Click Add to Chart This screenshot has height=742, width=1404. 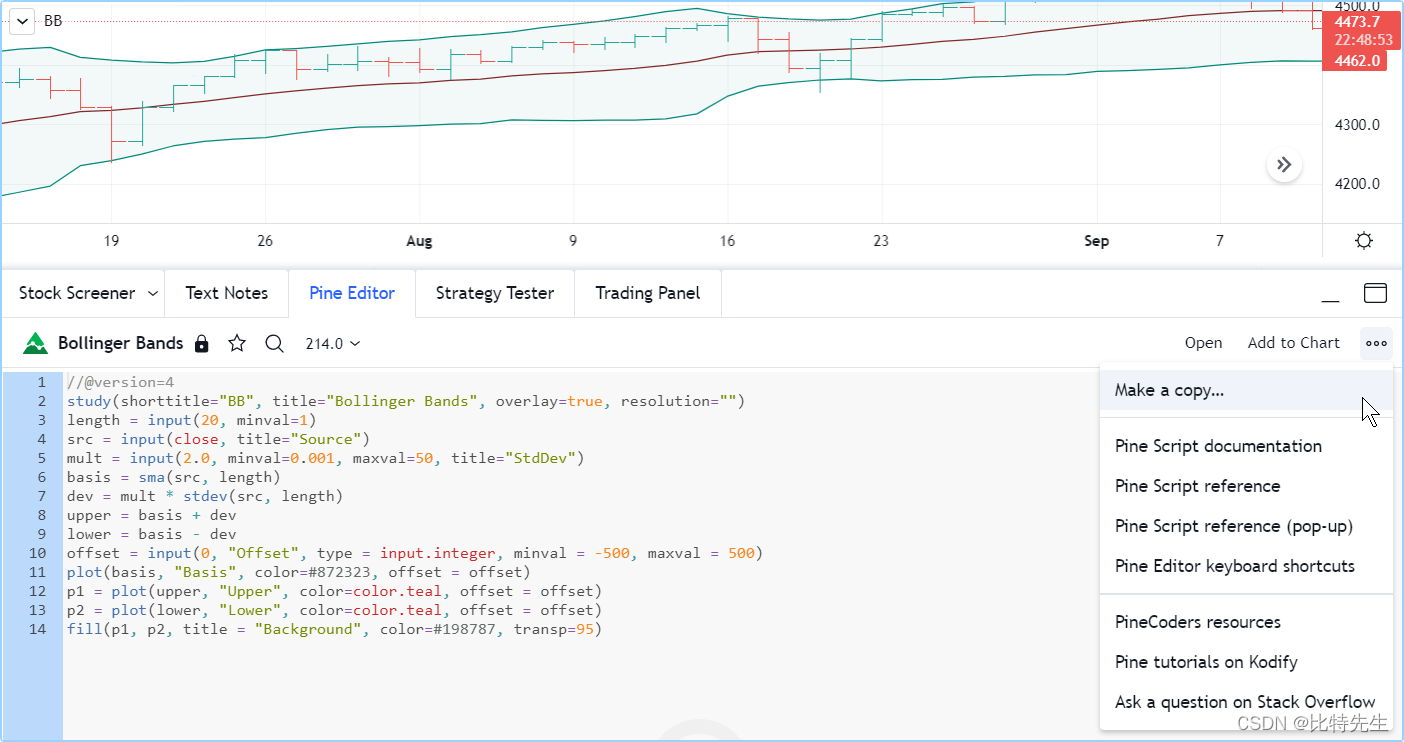(1293, 342)
